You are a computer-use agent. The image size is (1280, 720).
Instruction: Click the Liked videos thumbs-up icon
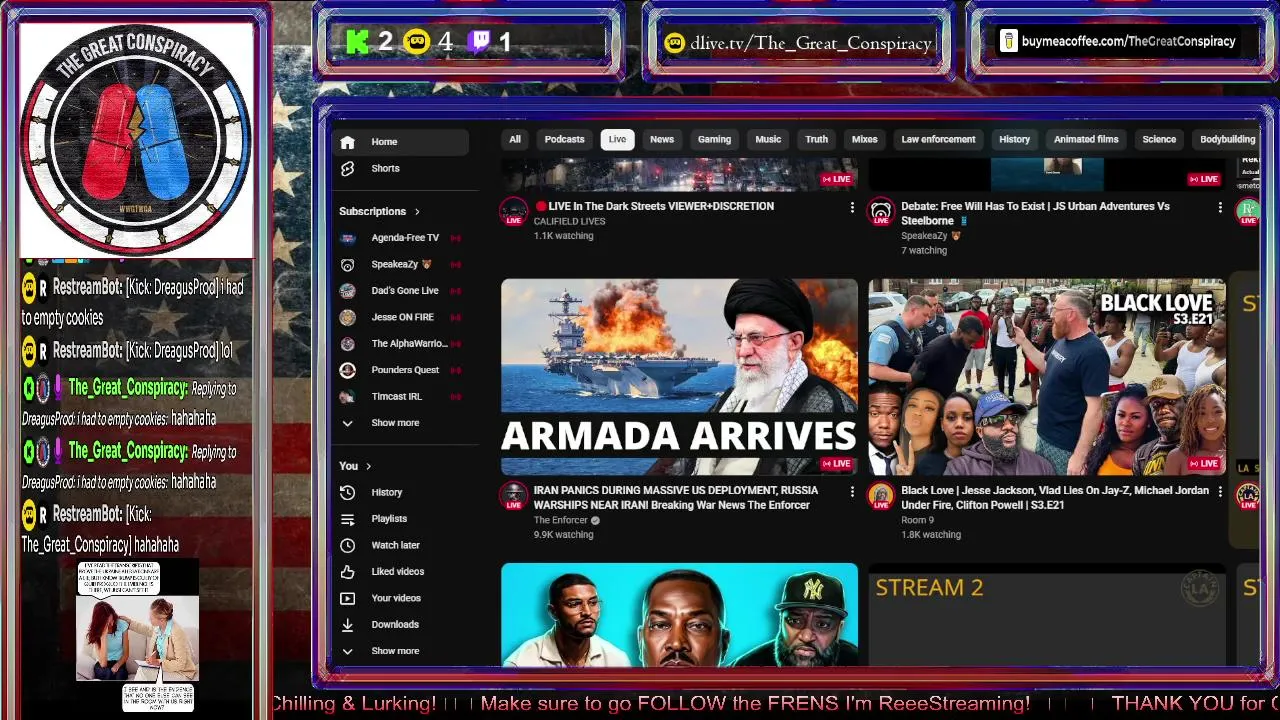[x=347, y=572]
